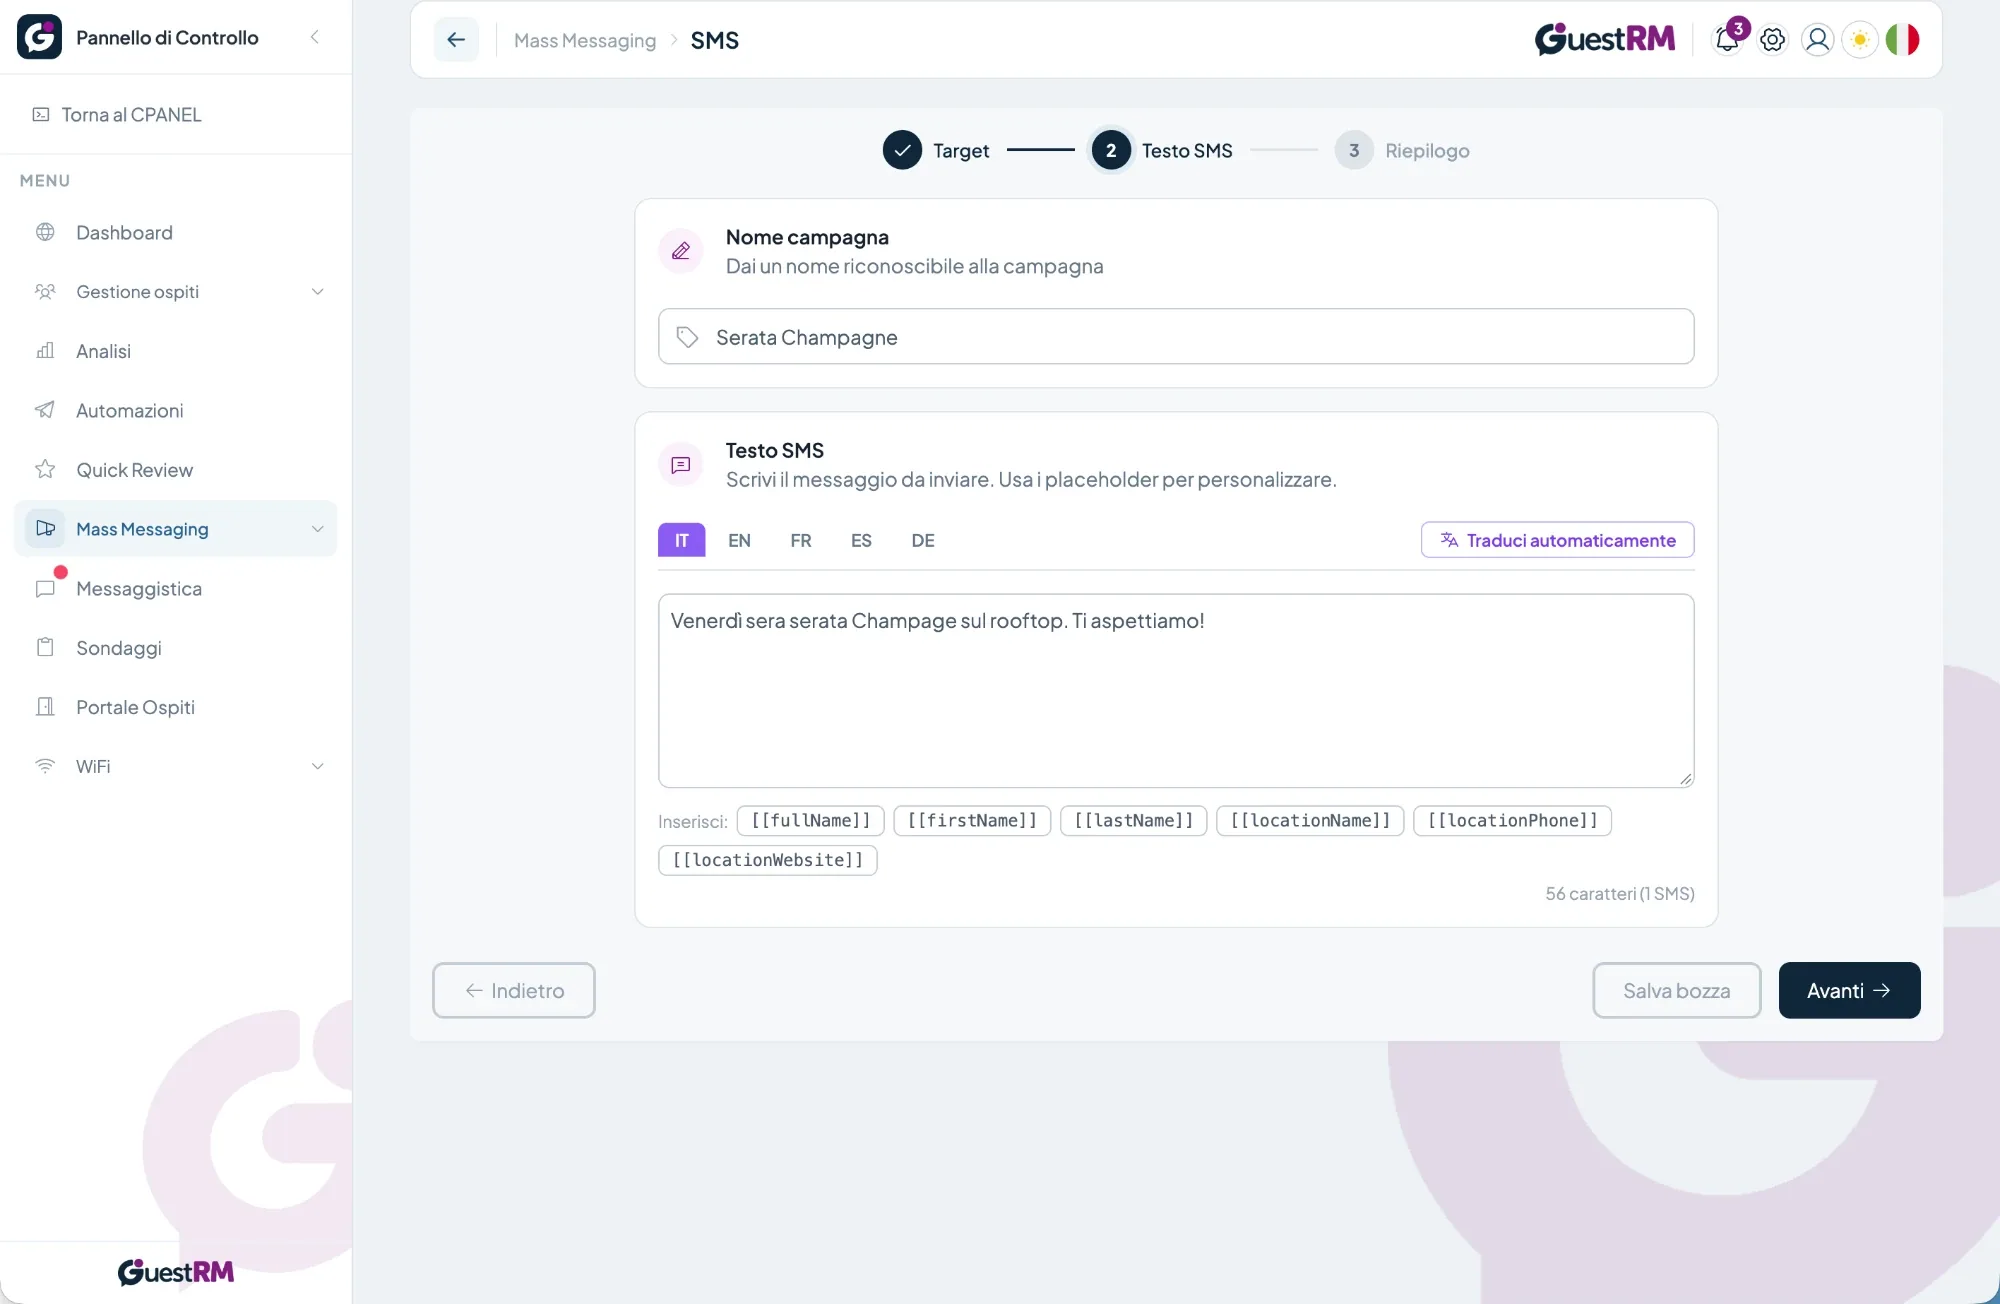Screen dimensions: 2000x1304
Task: Collapse the Mass Messaging submenu chevron
Action: [317, 529]
